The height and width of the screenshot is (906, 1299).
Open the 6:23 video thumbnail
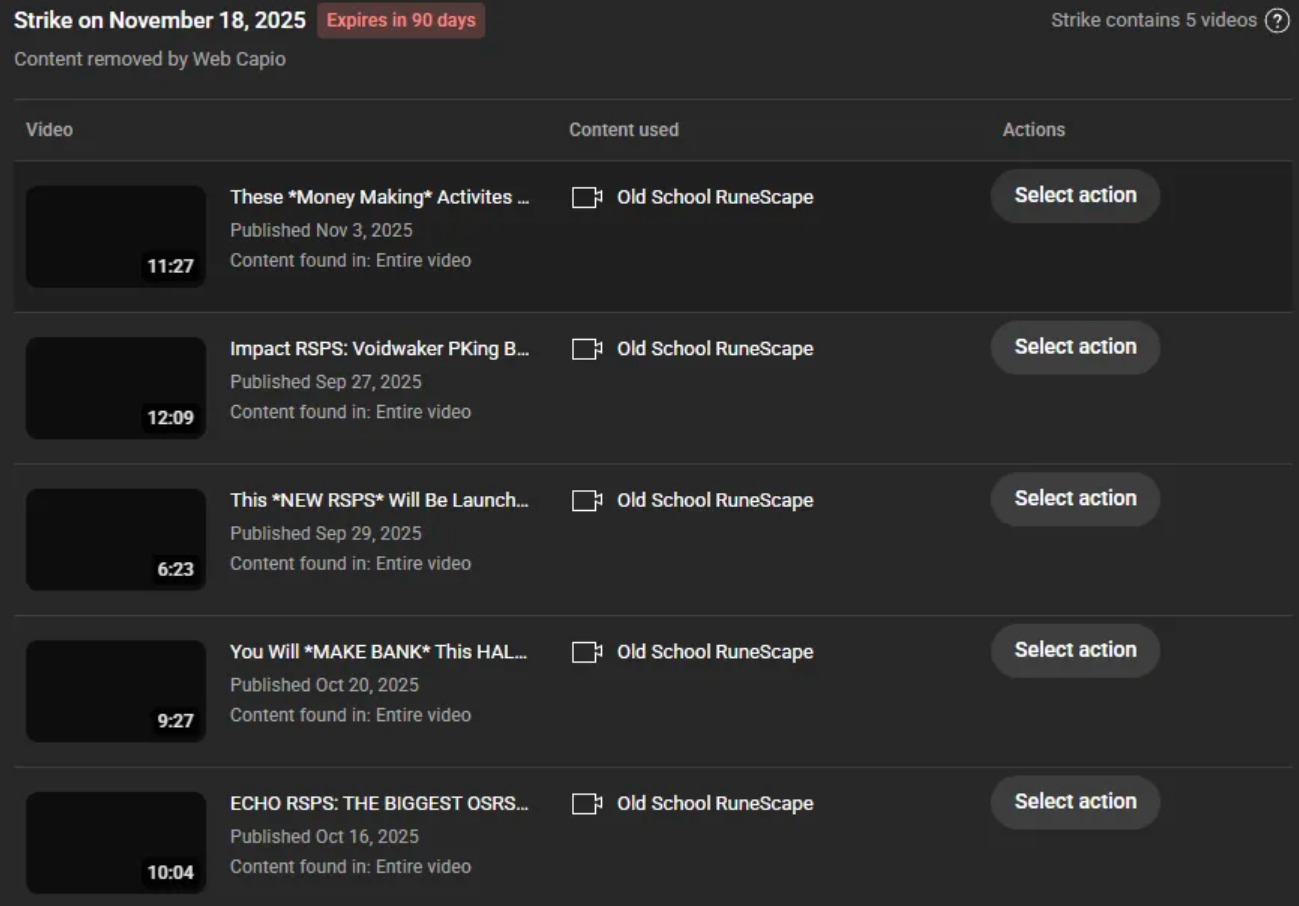click(x=115, y=539)
